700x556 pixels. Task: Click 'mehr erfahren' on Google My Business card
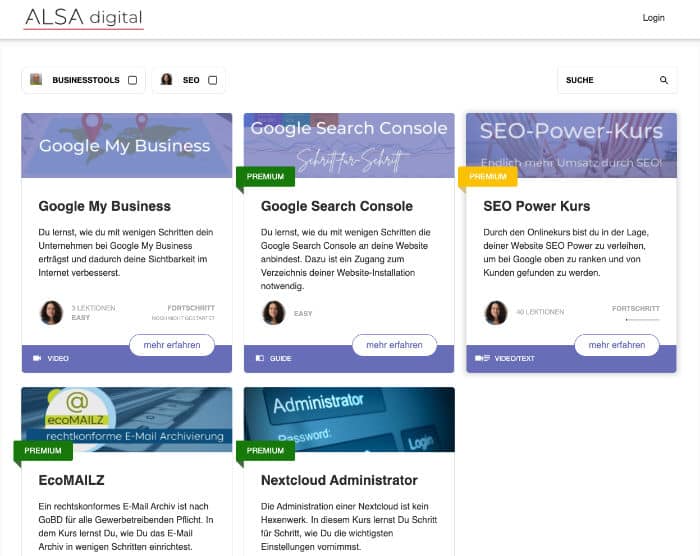coord(172,345)
